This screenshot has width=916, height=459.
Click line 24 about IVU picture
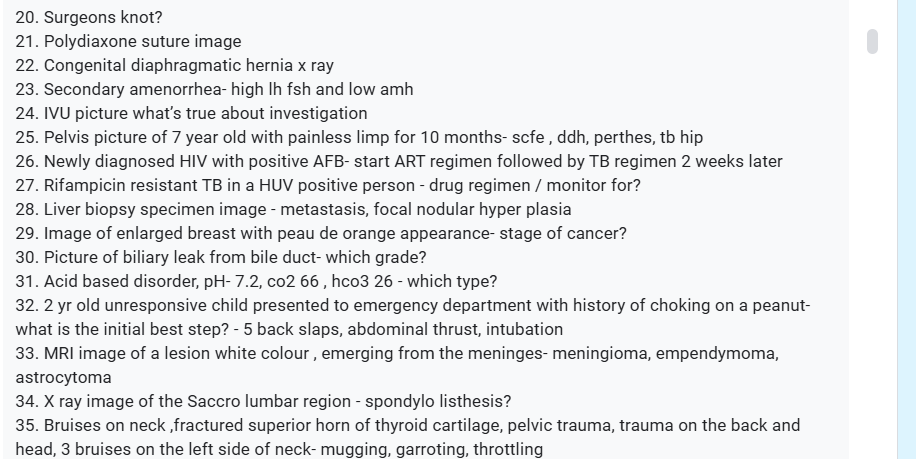tap(192, 113)
